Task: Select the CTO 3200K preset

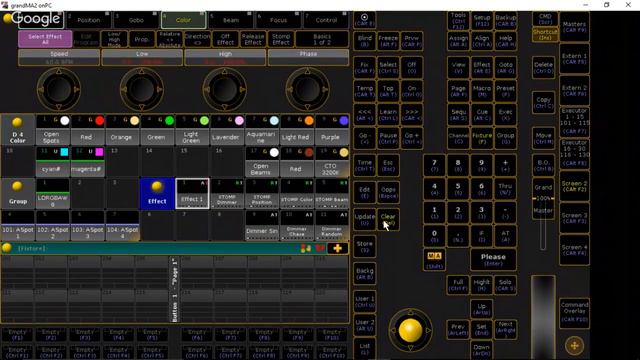Action: [x=331, y=162]
